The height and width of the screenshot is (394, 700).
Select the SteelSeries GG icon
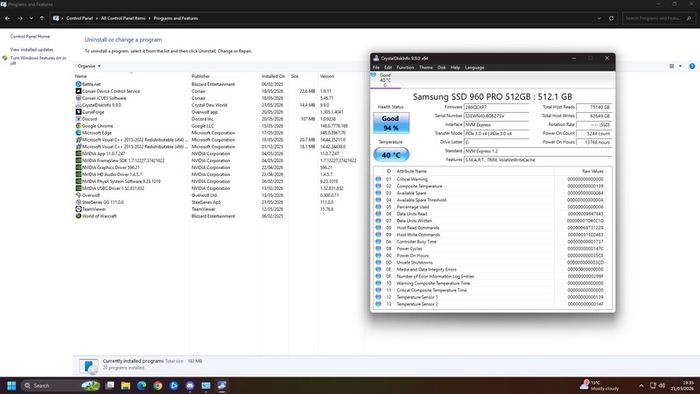point(78,202)
